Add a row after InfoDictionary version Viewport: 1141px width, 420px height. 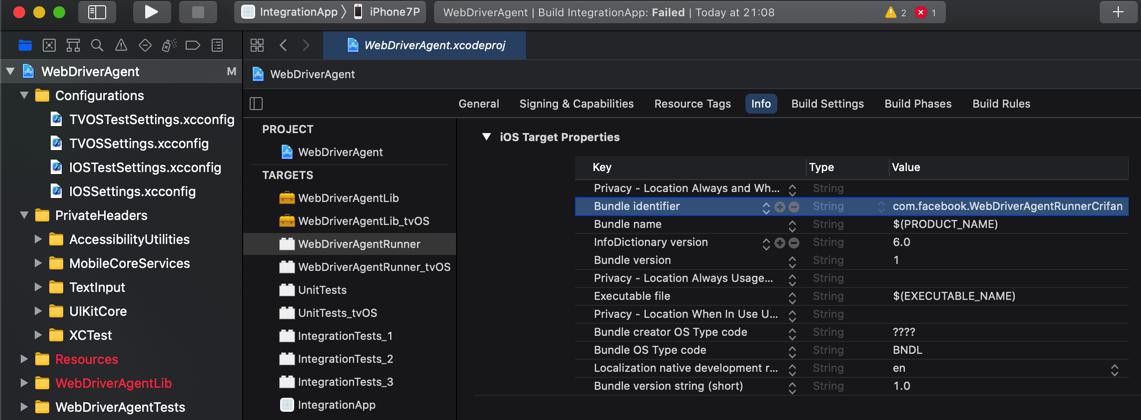(x=780, y=242)
